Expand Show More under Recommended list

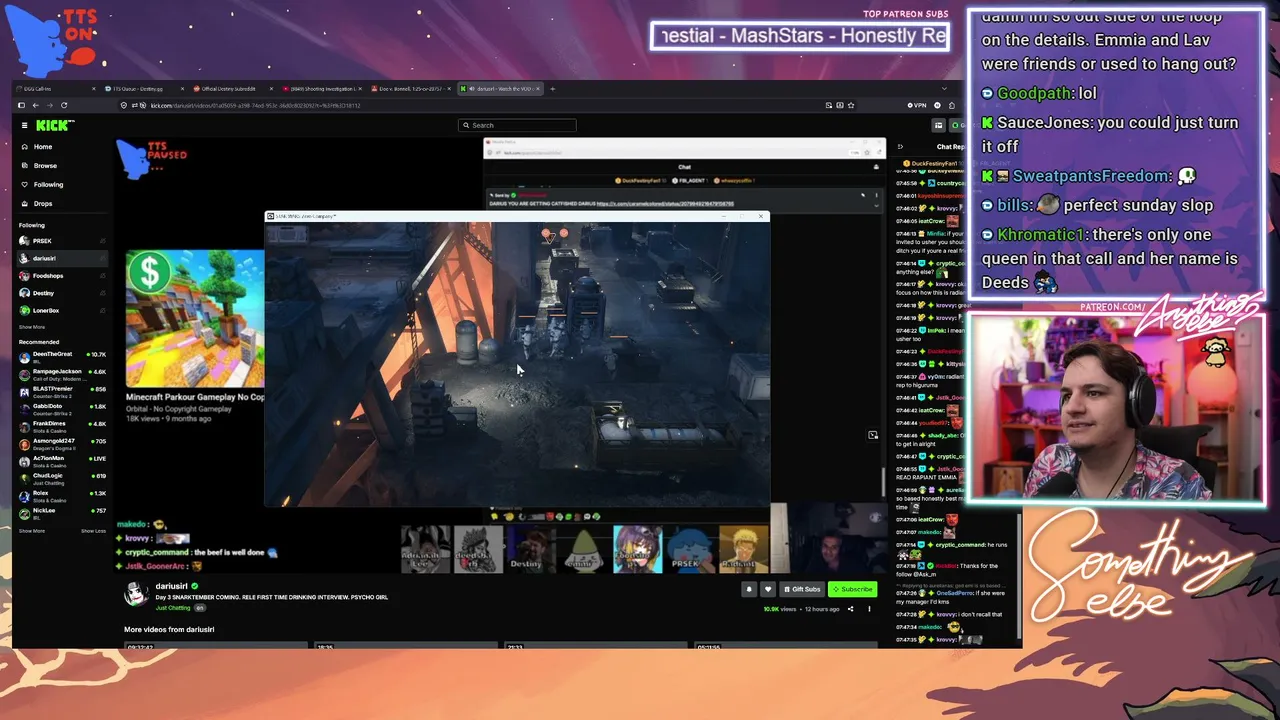pyautogui.click(x=31, y=531)
